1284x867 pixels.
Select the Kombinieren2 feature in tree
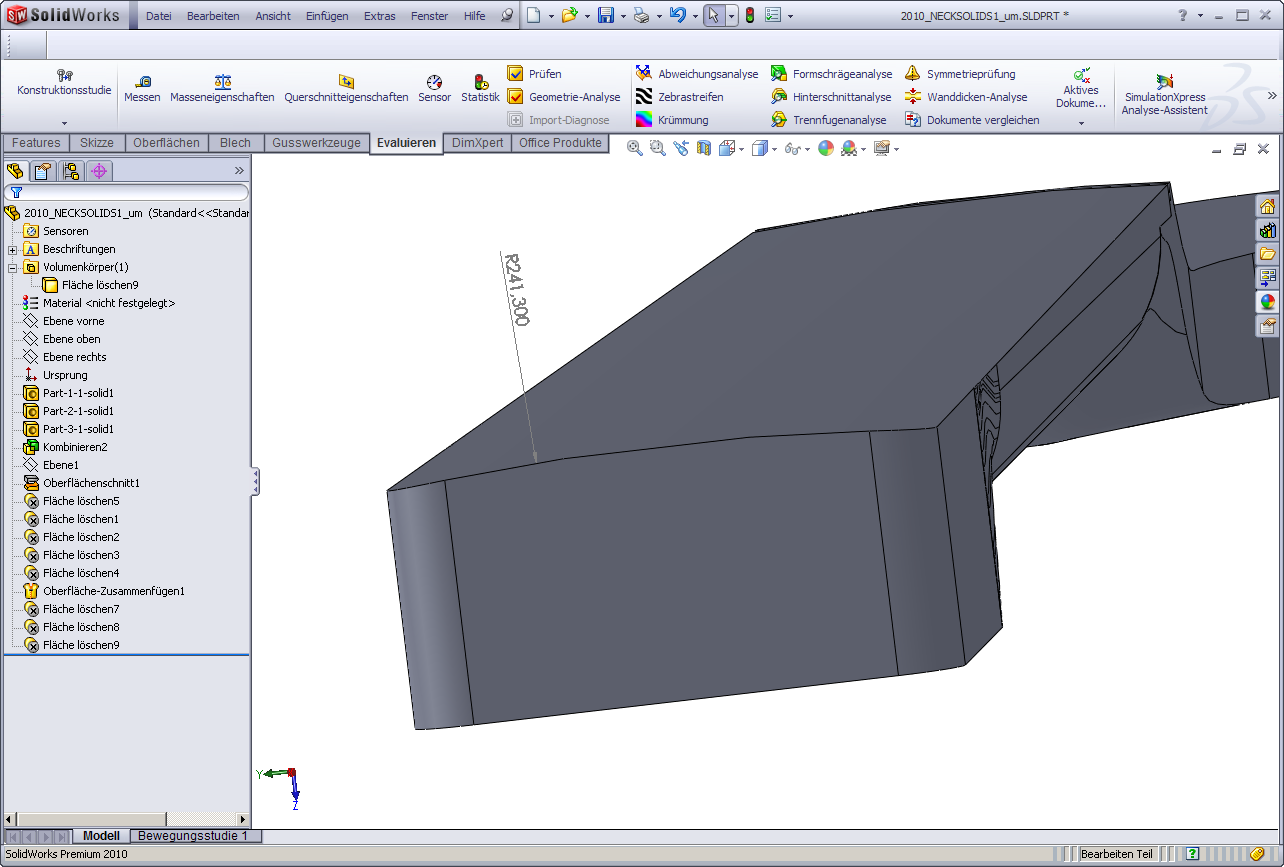point(74,447)
